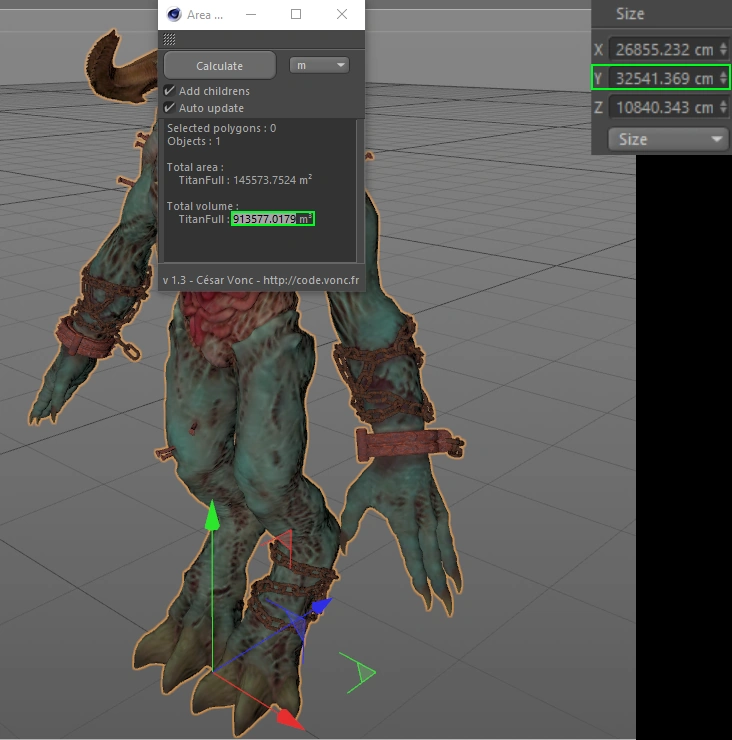Click the blue Z-axis arrow on gizmo
732x740 pixels.
click(x=320, y=606)
